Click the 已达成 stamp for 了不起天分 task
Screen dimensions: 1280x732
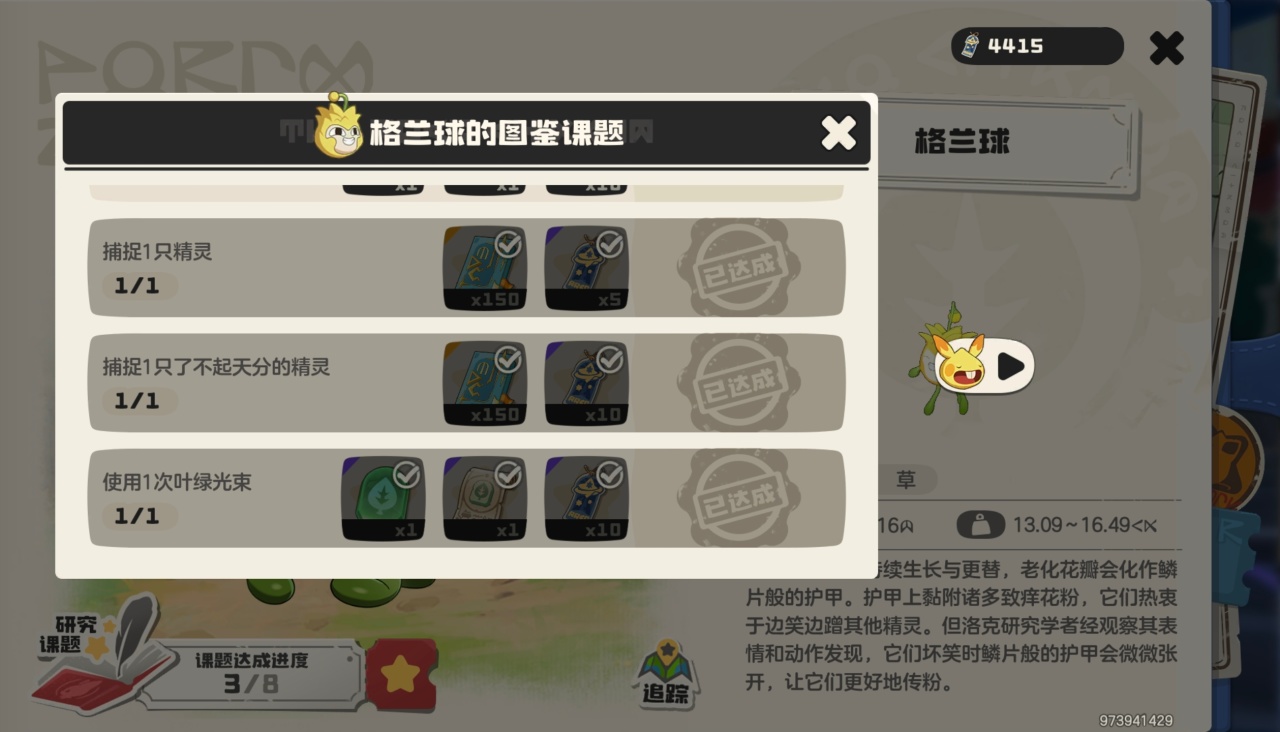click(738, 383)
